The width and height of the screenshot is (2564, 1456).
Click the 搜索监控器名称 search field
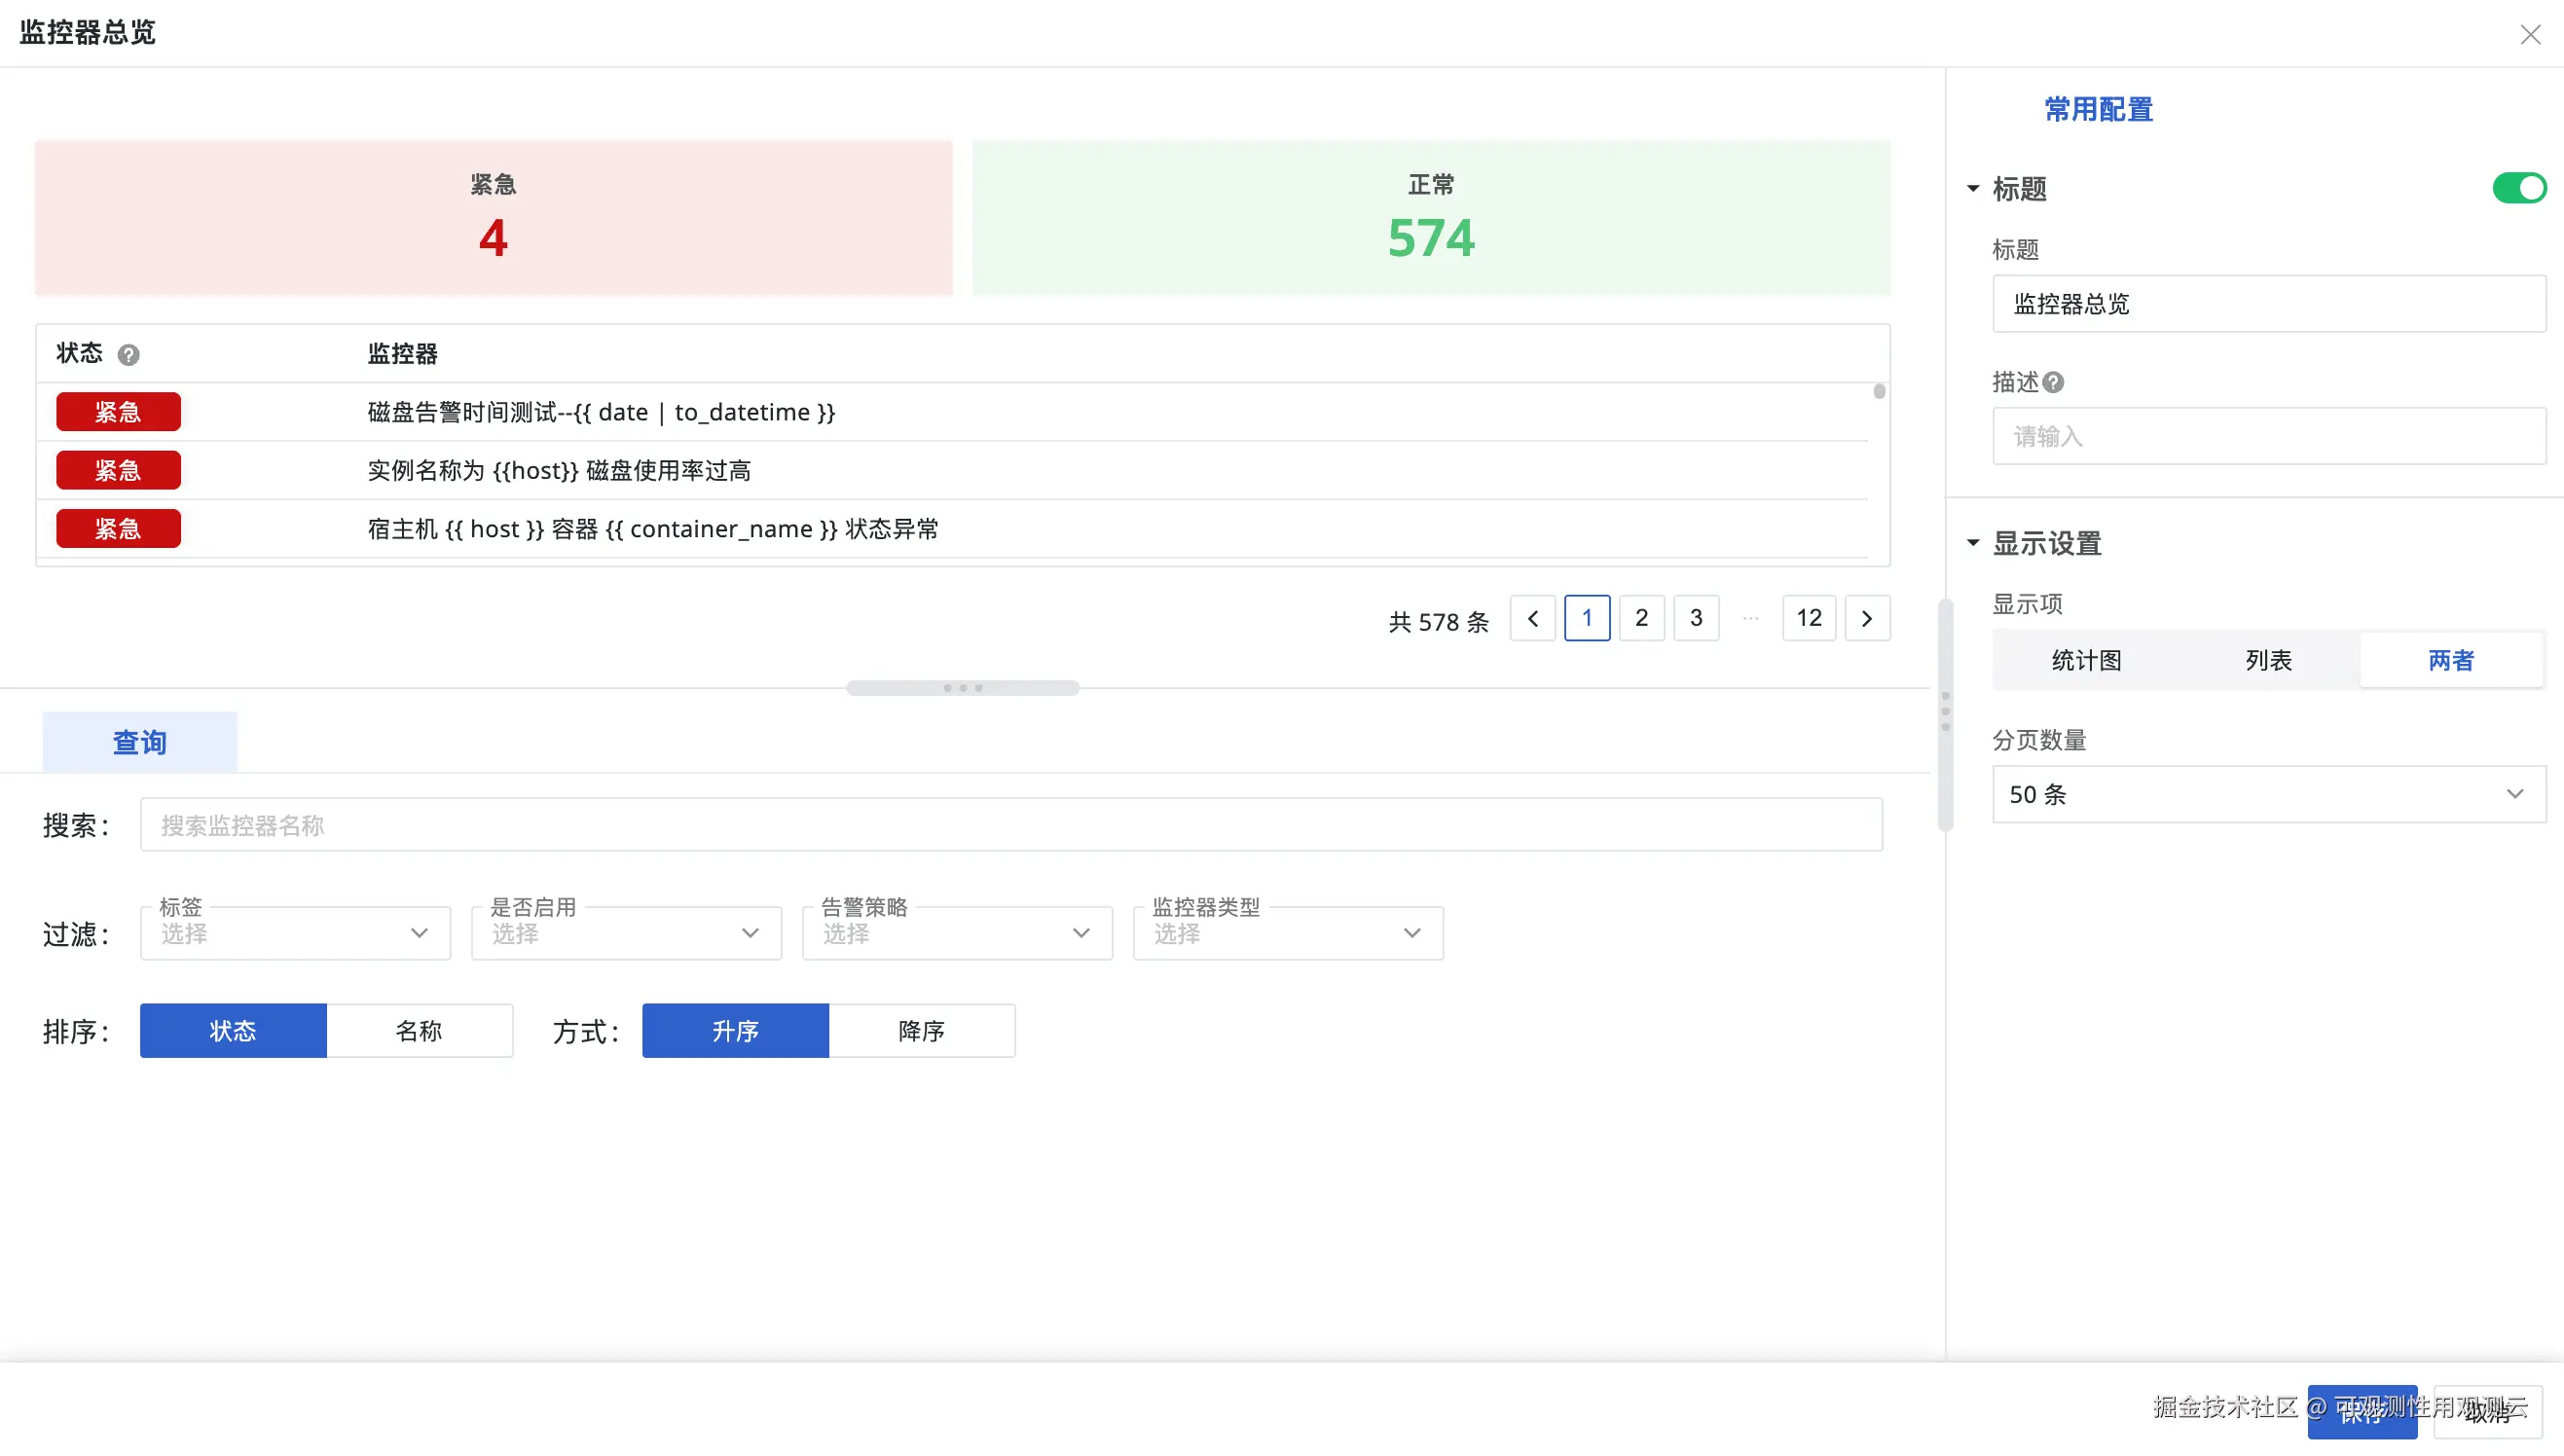pyautogui.click(x=1010, y=825)
